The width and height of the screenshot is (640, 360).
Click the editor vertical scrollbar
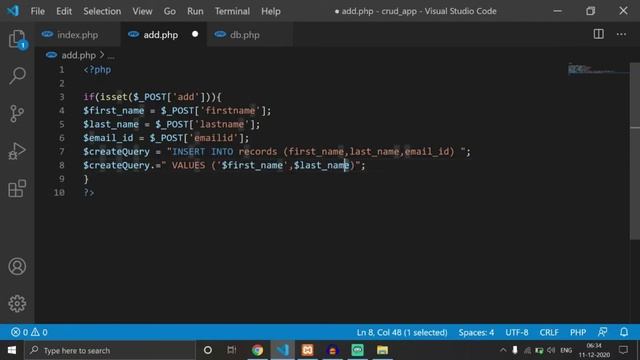click(635, 151)
